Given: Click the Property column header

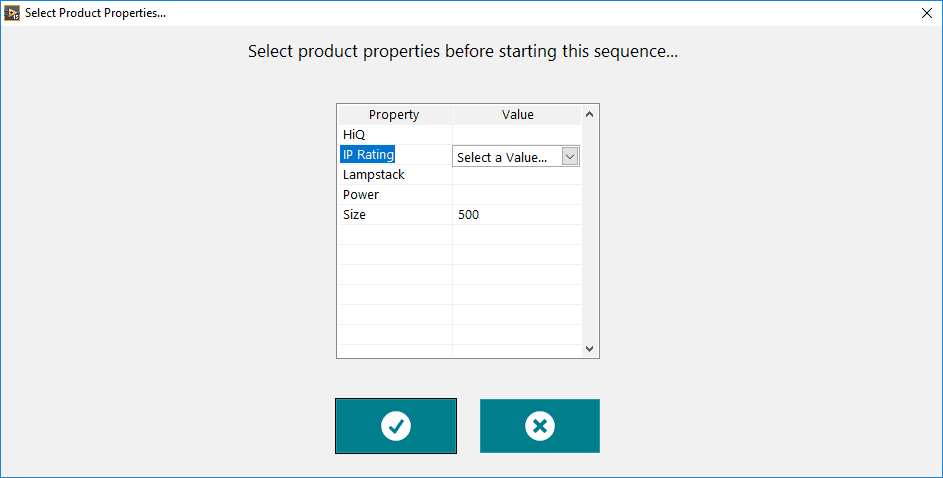Looking at the screenshot, I should (395, 115).
